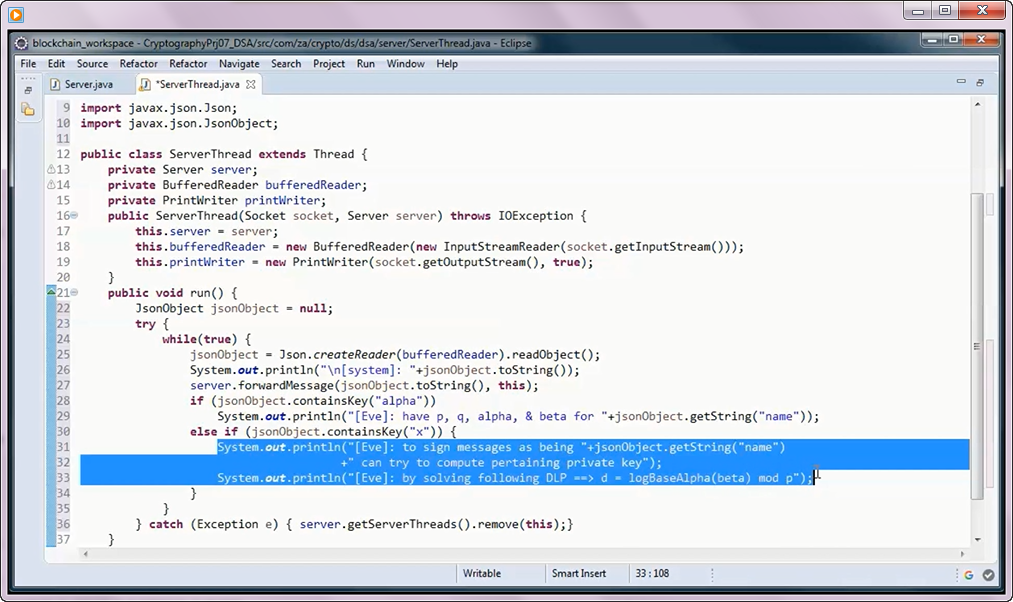Minimize the inner Eclipse window

point(930,40)
